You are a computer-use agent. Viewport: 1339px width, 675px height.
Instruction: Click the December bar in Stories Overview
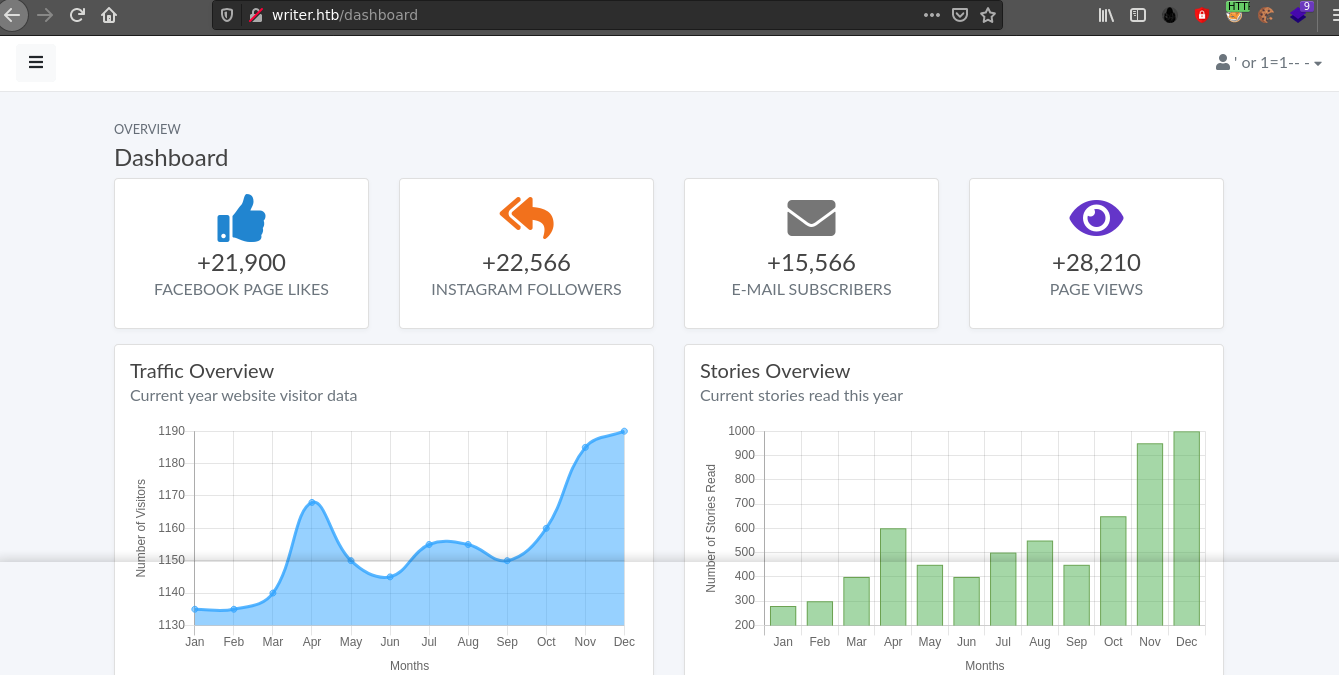(1186, 528)
